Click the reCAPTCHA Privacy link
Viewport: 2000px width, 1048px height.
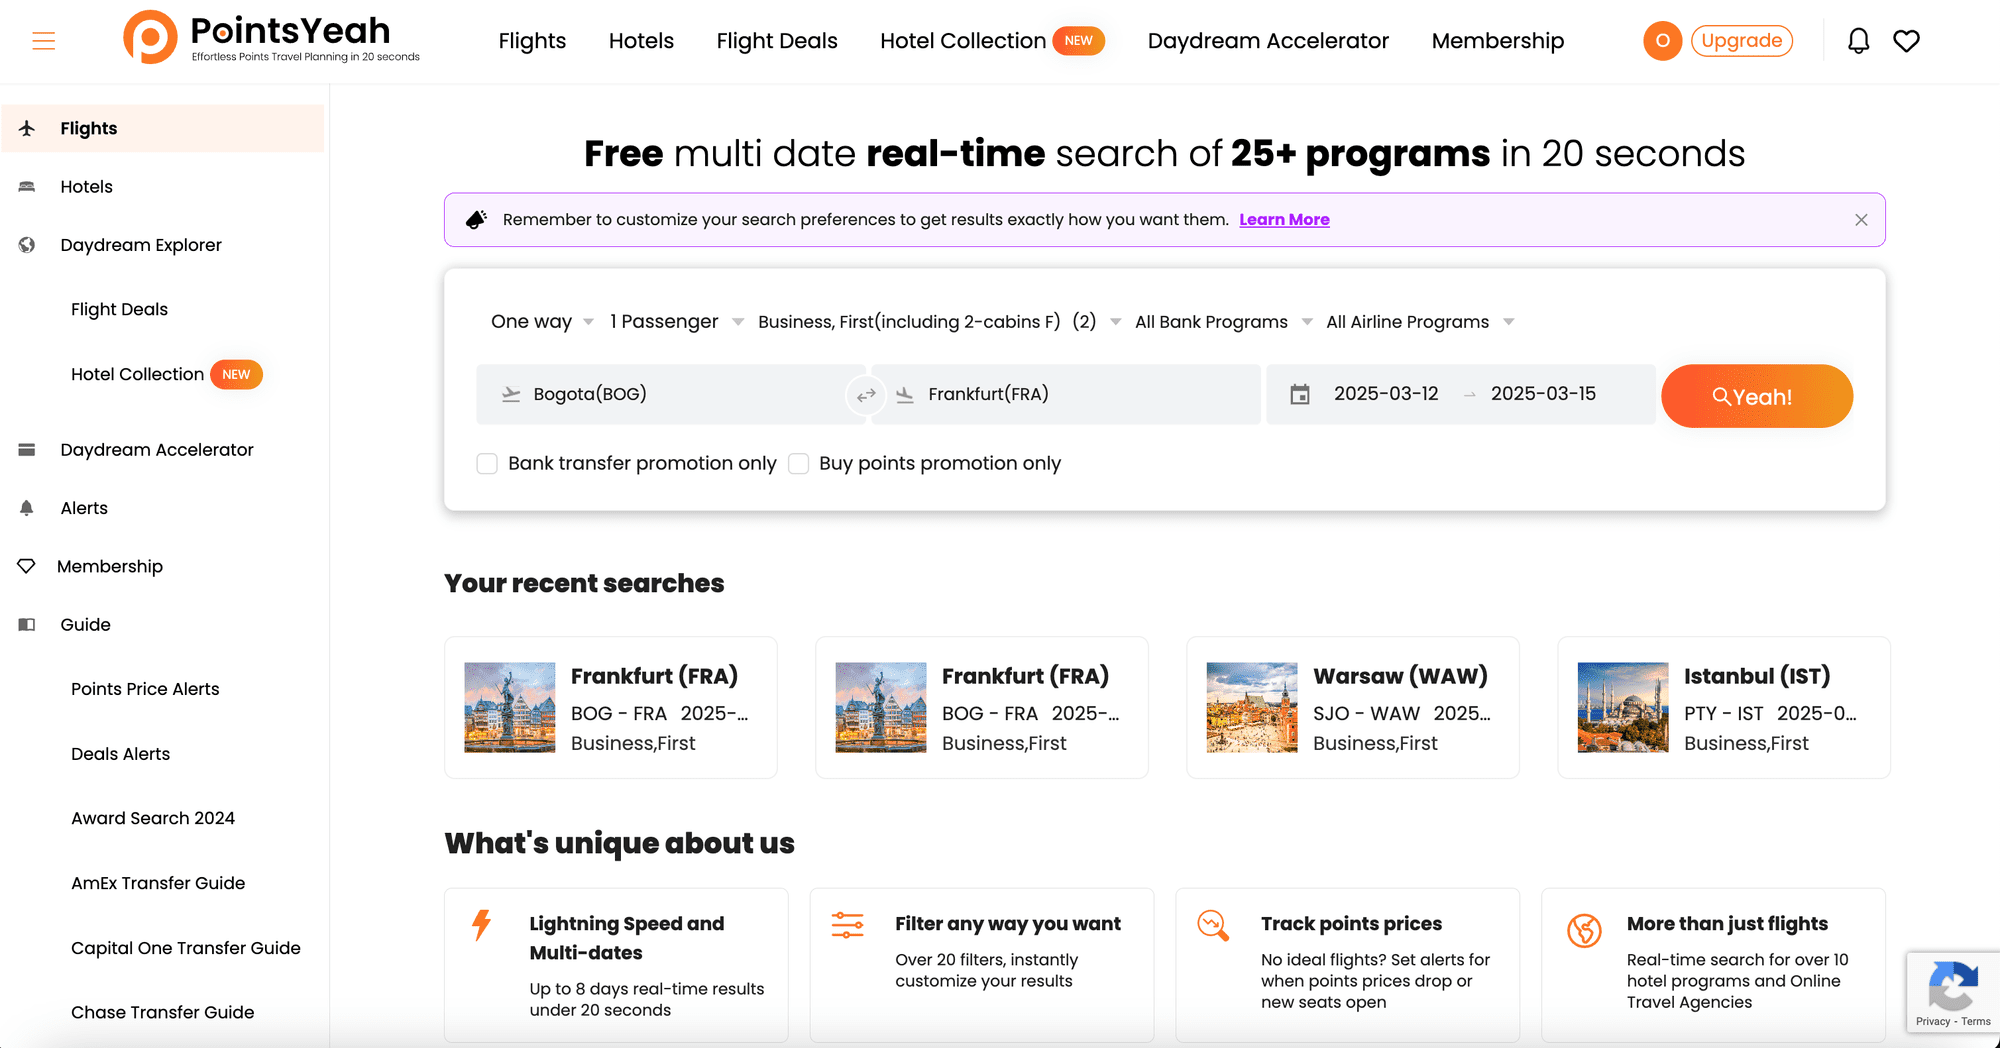(1932, 1021)
